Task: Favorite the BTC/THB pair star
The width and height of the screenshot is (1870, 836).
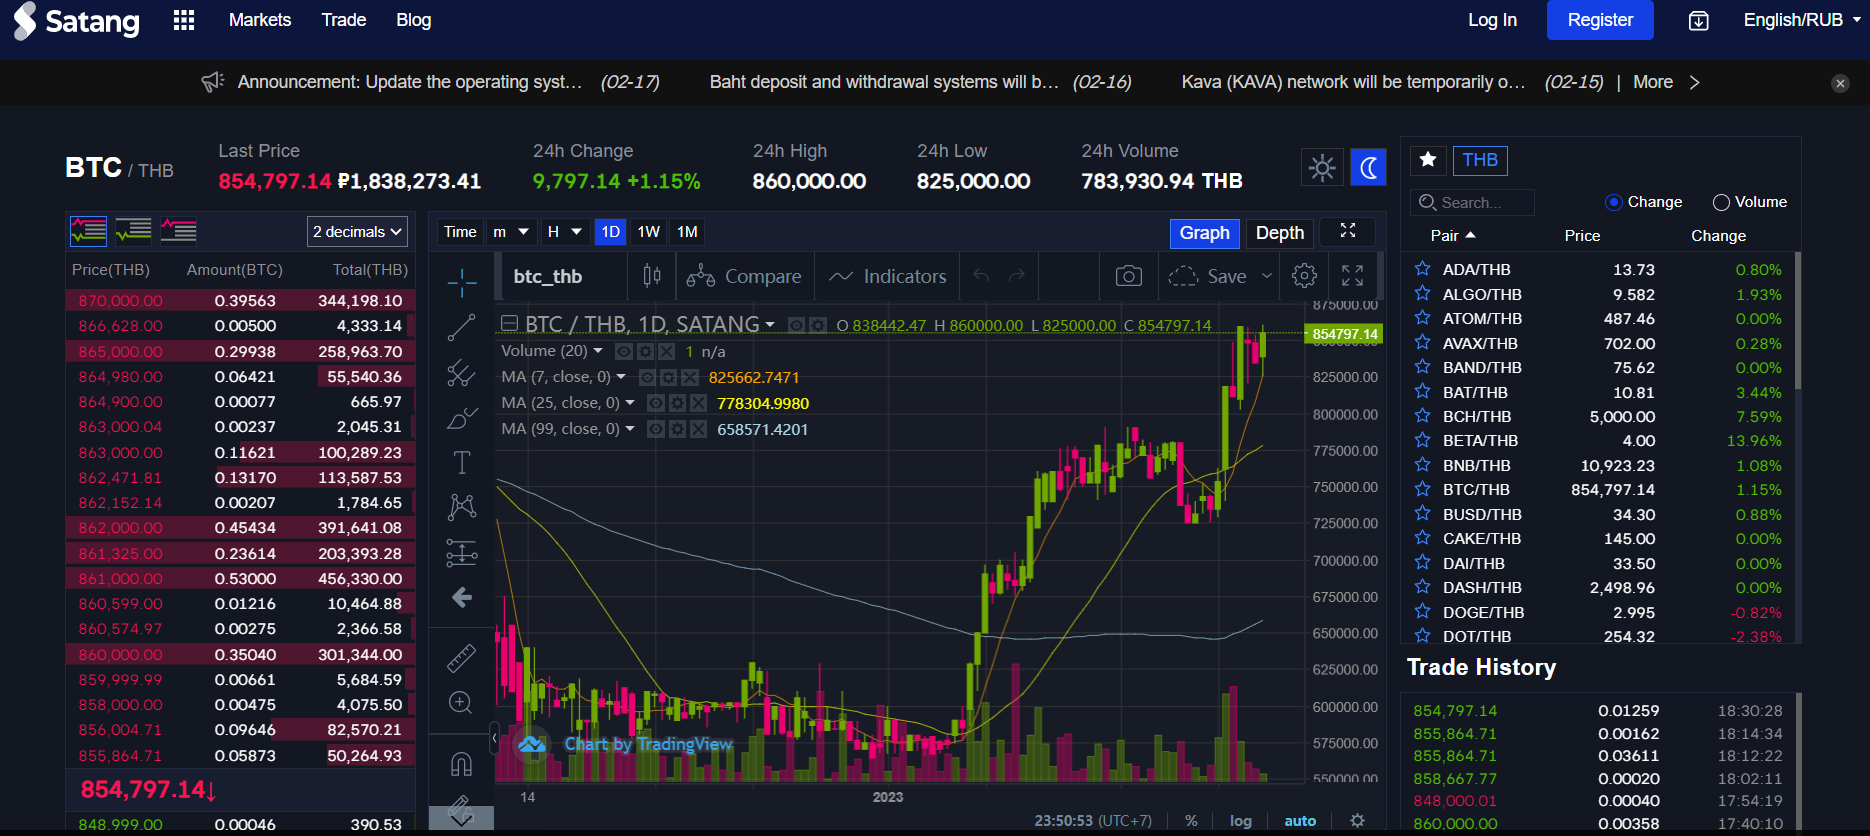Action: tap(1422, 489)
